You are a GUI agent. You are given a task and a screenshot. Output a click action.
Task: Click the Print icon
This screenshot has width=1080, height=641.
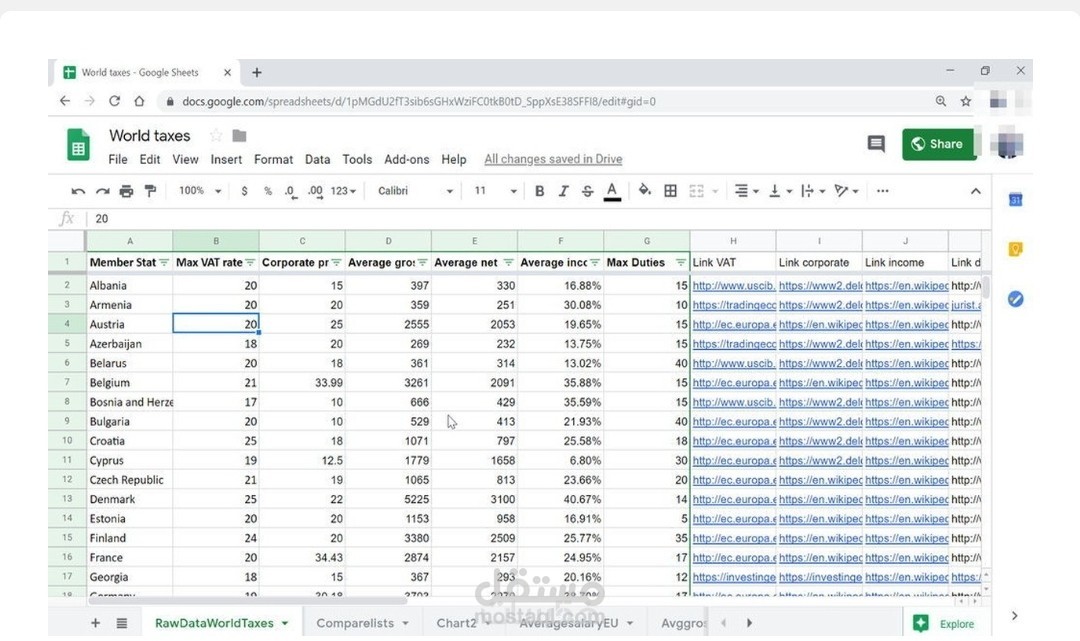coord(126,191)
